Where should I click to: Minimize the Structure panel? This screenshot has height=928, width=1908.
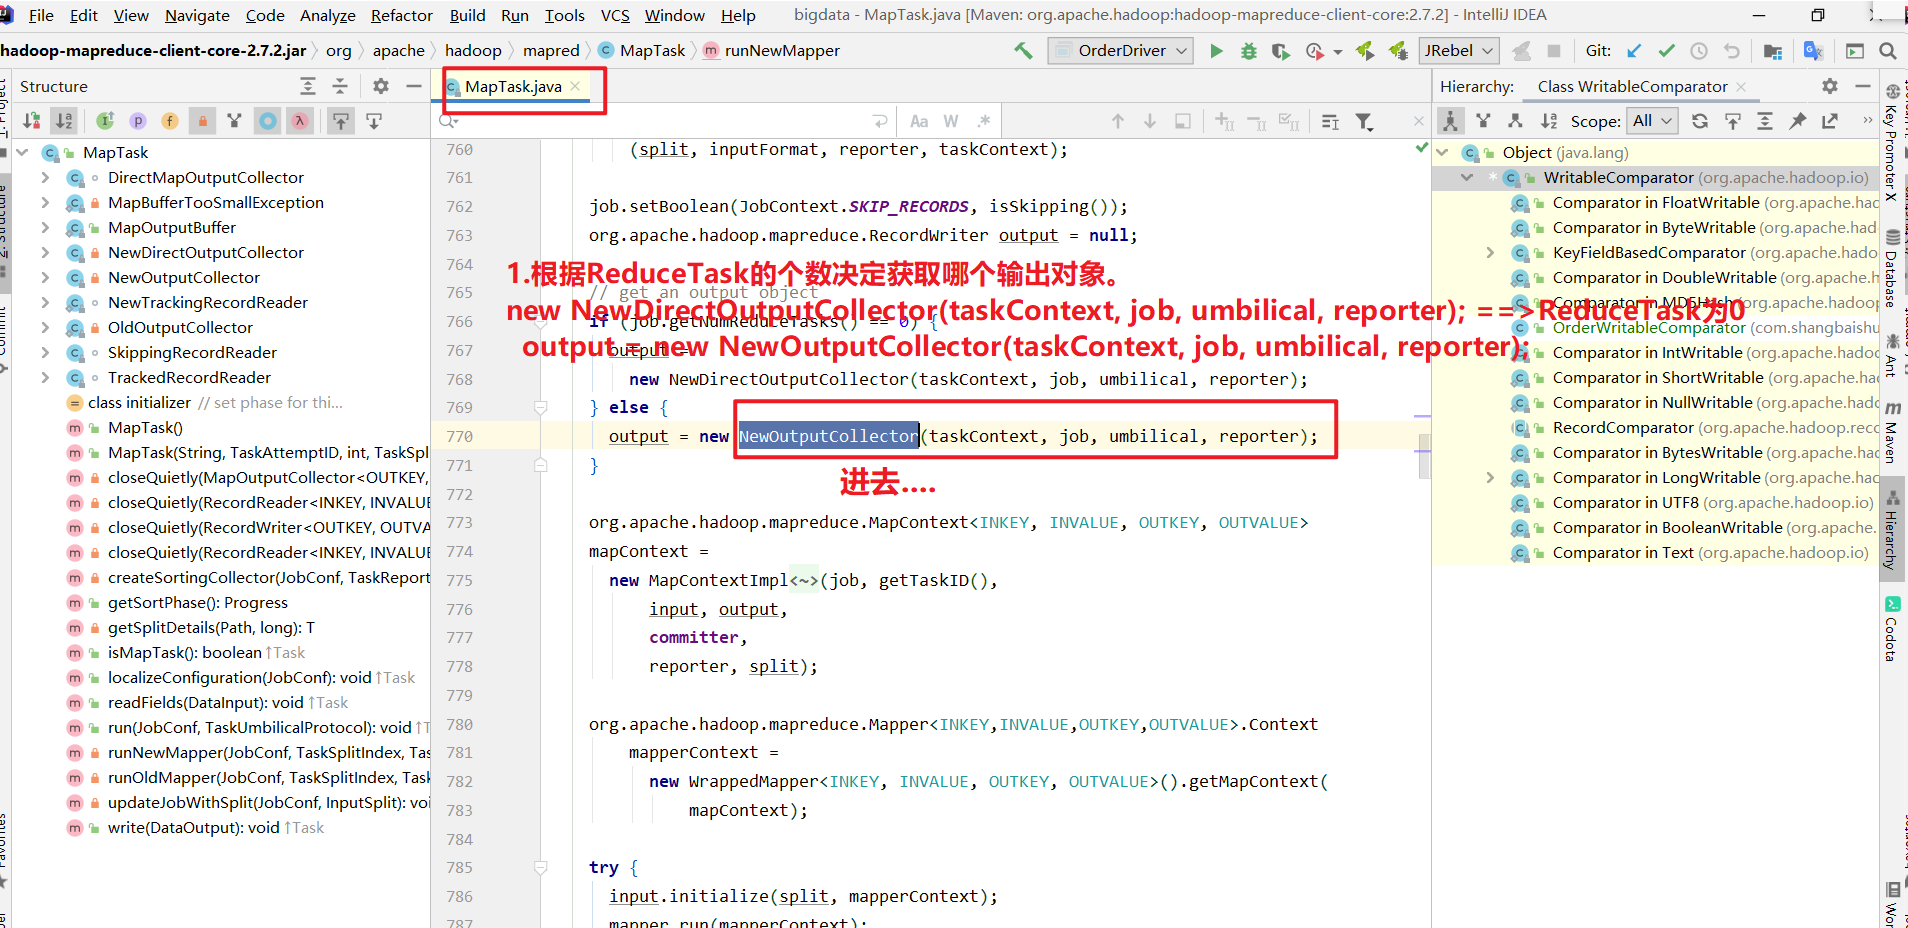pos(413,86)
